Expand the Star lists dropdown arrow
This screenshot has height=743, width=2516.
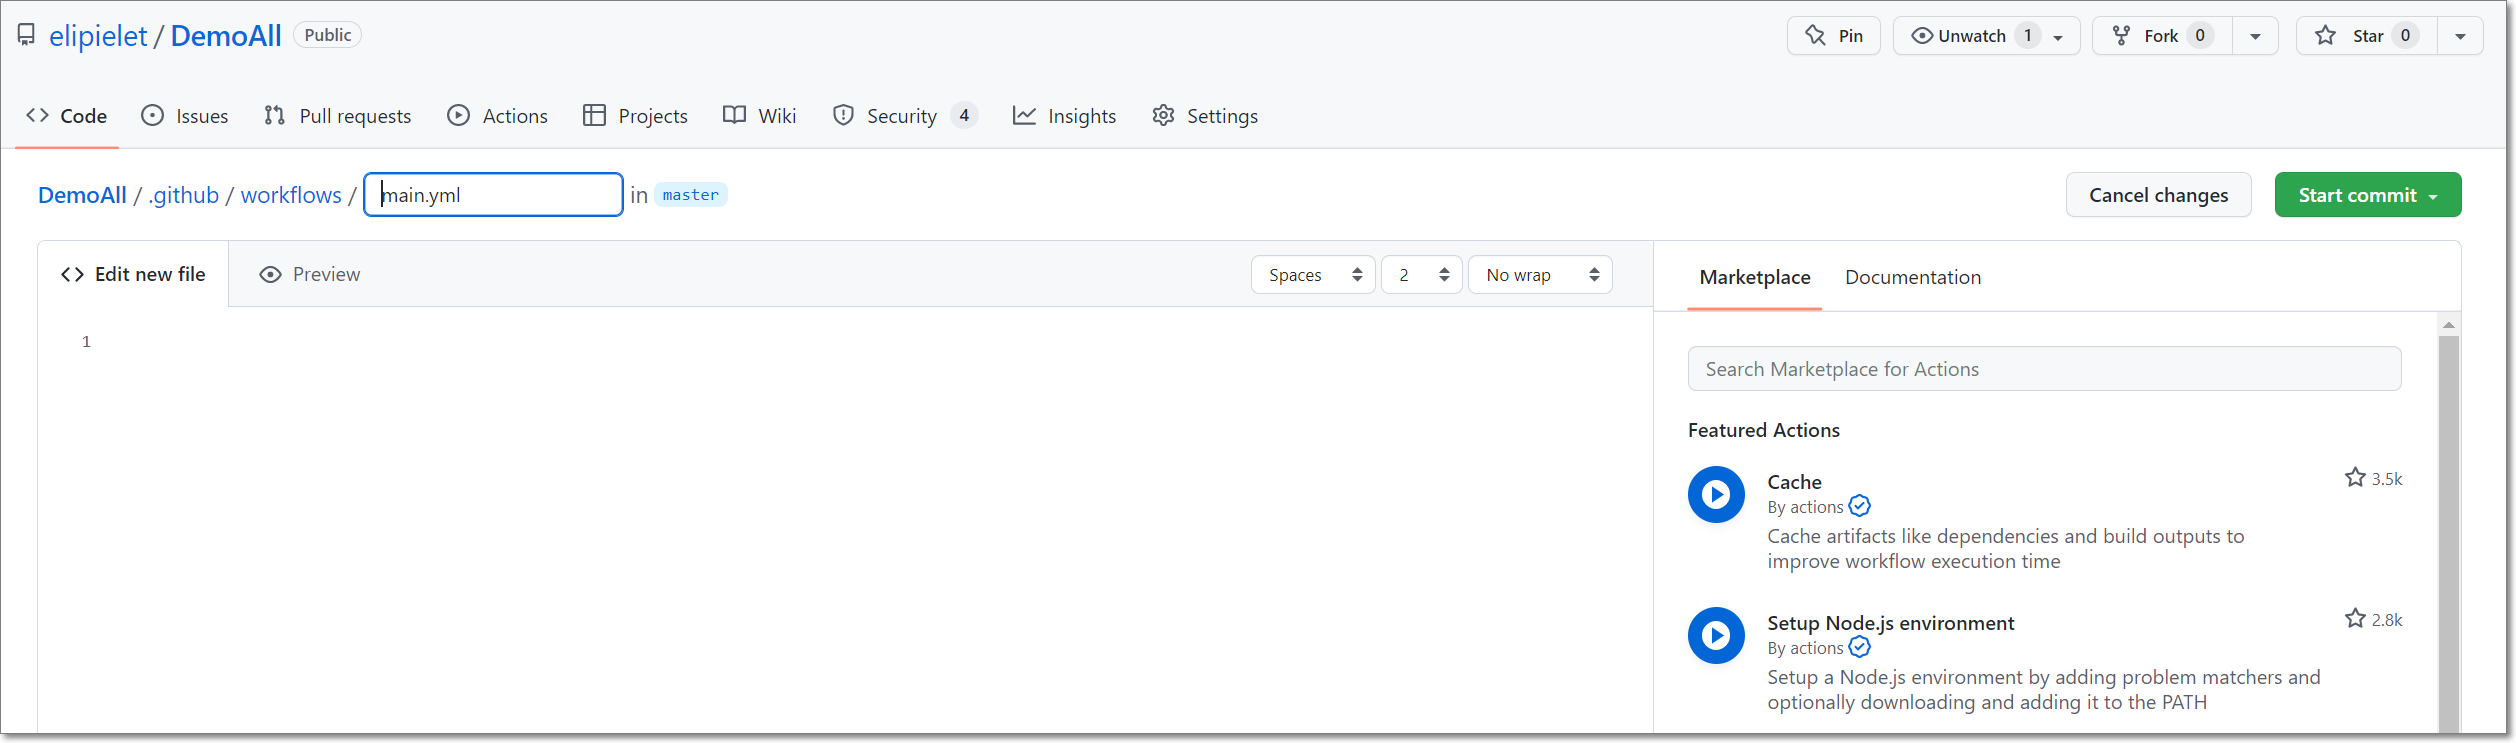(x=2460, y=36)
